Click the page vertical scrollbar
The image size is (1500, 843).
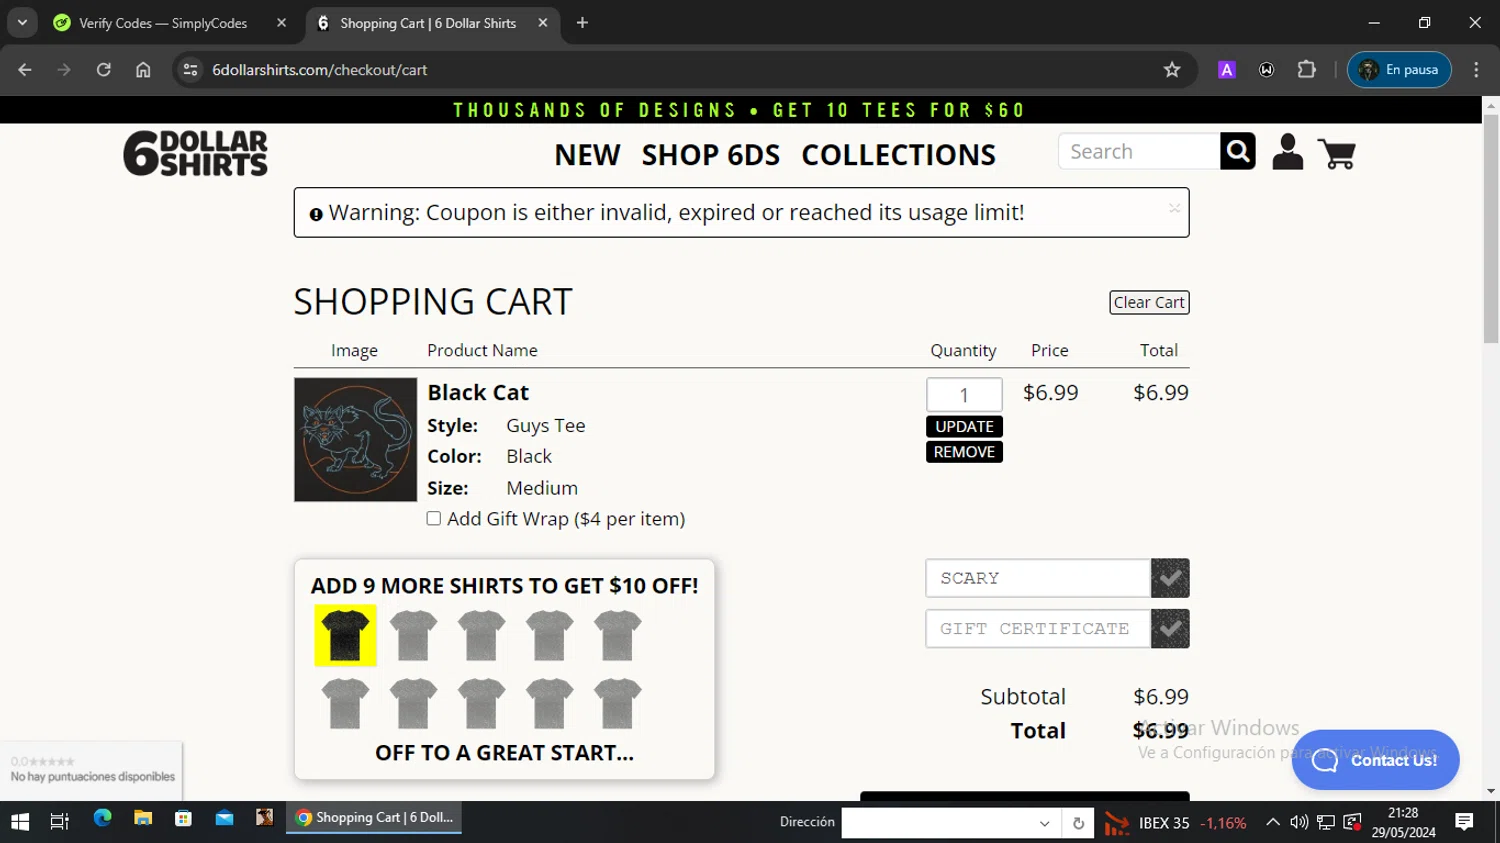click(1490, 227)
